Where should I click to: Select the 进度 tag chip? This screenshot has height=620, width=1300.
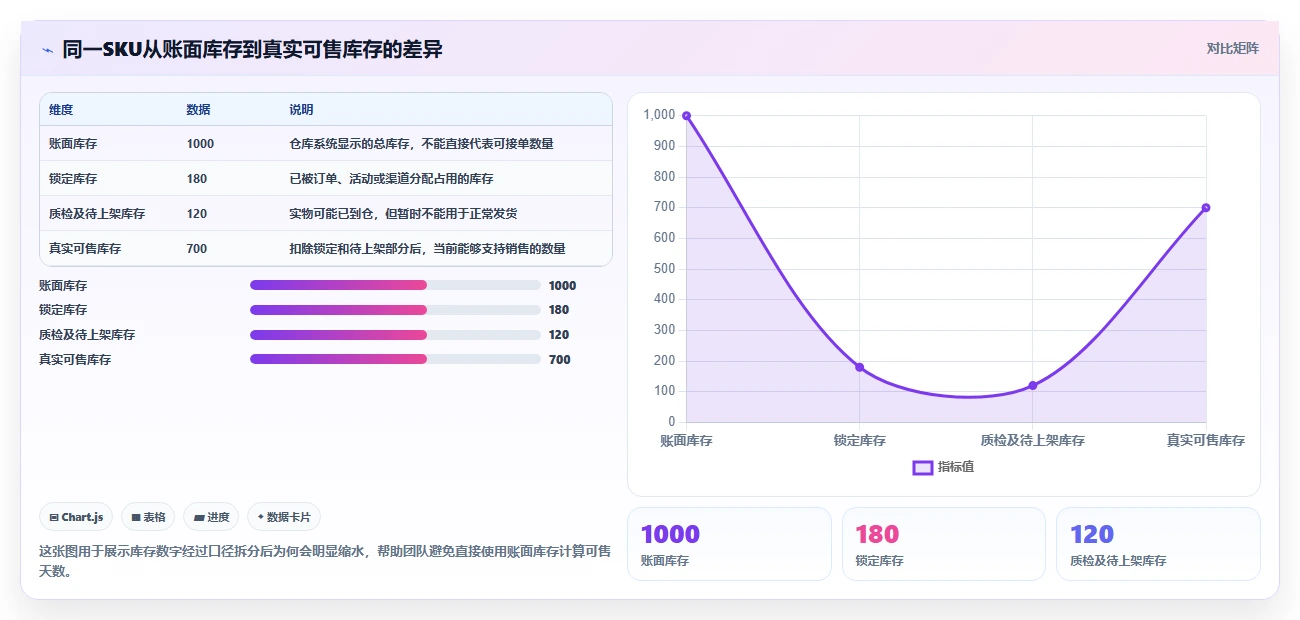click(211, 517)
